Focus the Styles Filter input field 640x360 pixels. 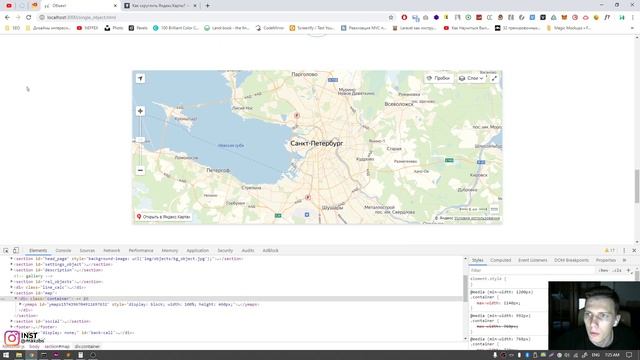click(531, 270)
